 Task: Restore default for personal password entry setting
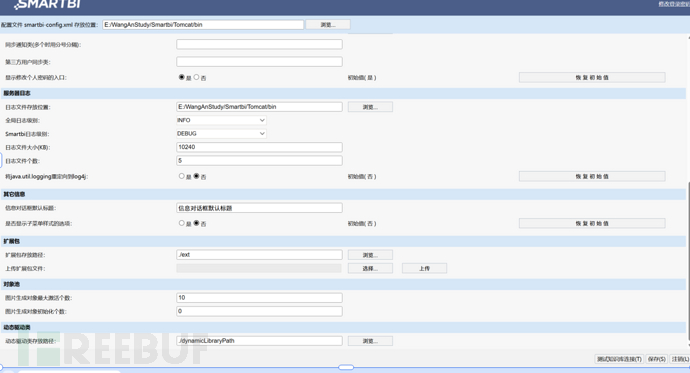coord(592,77)
